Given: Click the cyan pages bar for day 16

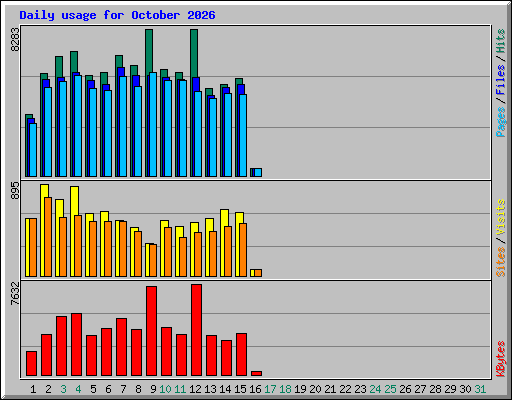Looking at the screenshot, I should (x=258, y=172).
